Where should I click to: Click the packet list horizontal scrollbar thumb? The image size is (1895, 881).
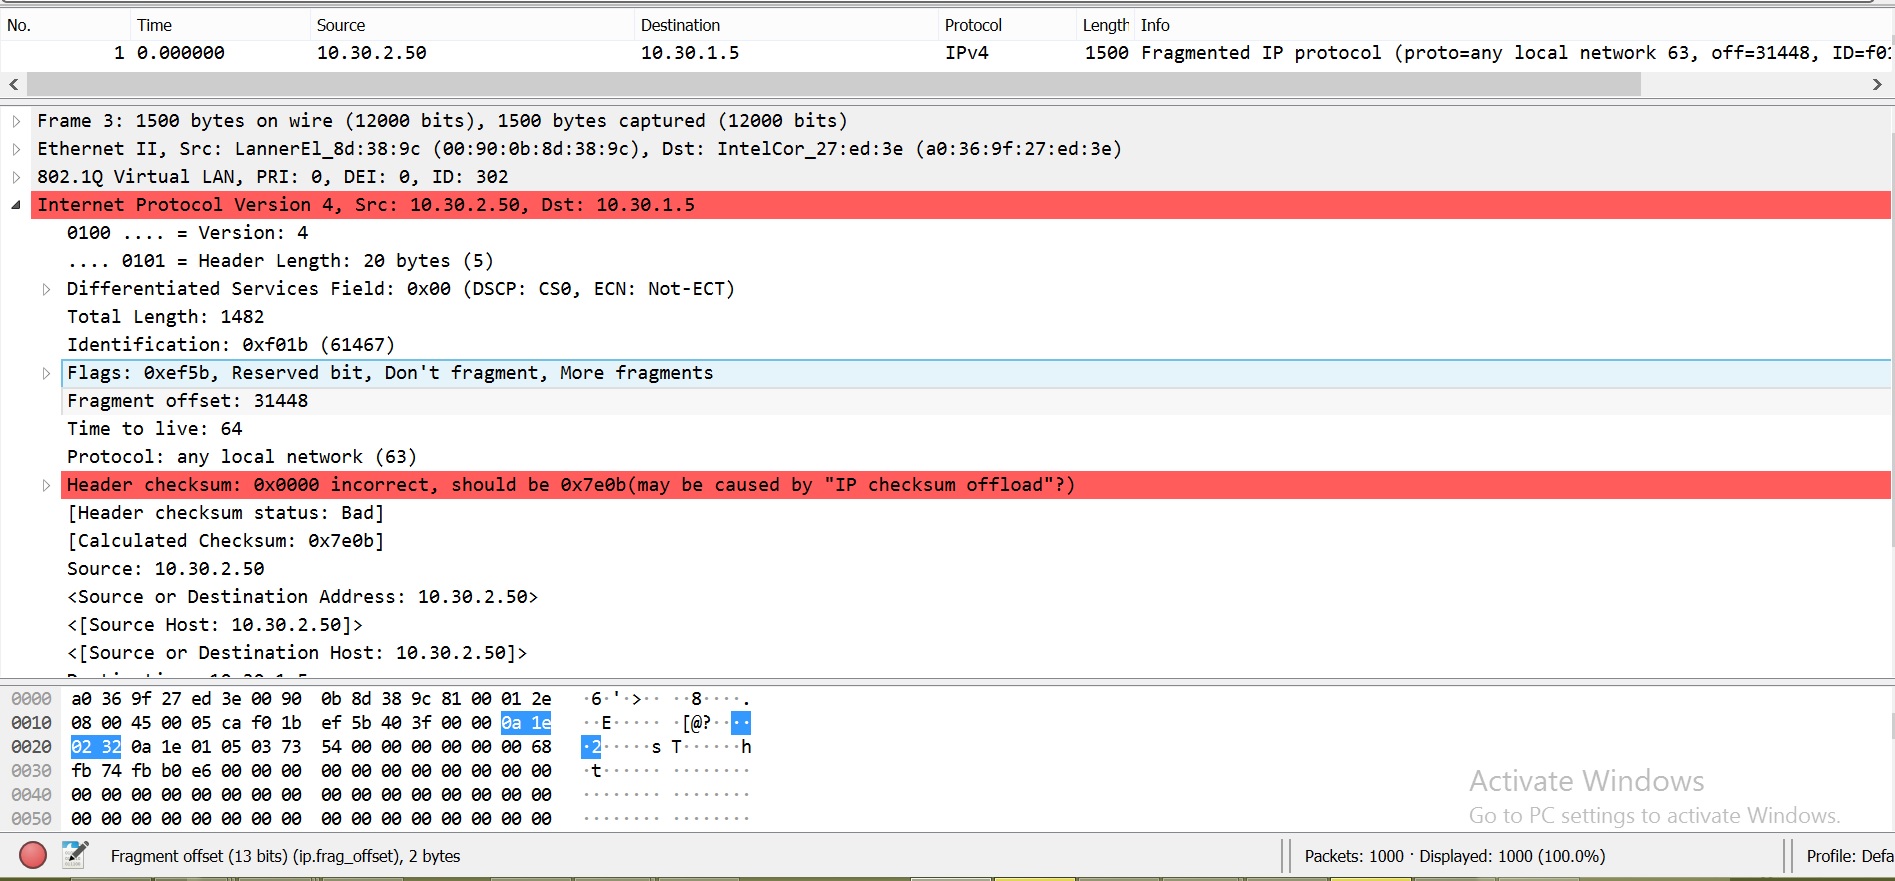(834, 85)
